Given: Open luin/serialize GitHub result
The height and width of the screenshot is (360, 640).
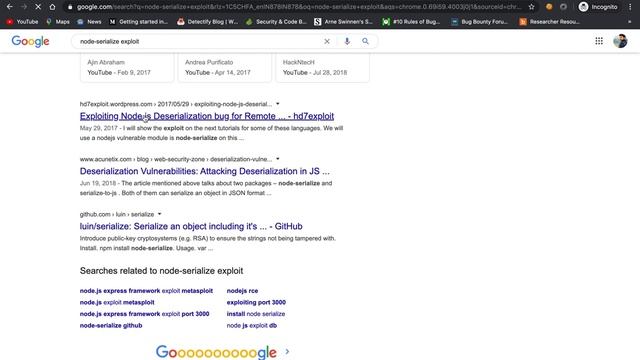Looking at the screenshot, I should (191, 226).
